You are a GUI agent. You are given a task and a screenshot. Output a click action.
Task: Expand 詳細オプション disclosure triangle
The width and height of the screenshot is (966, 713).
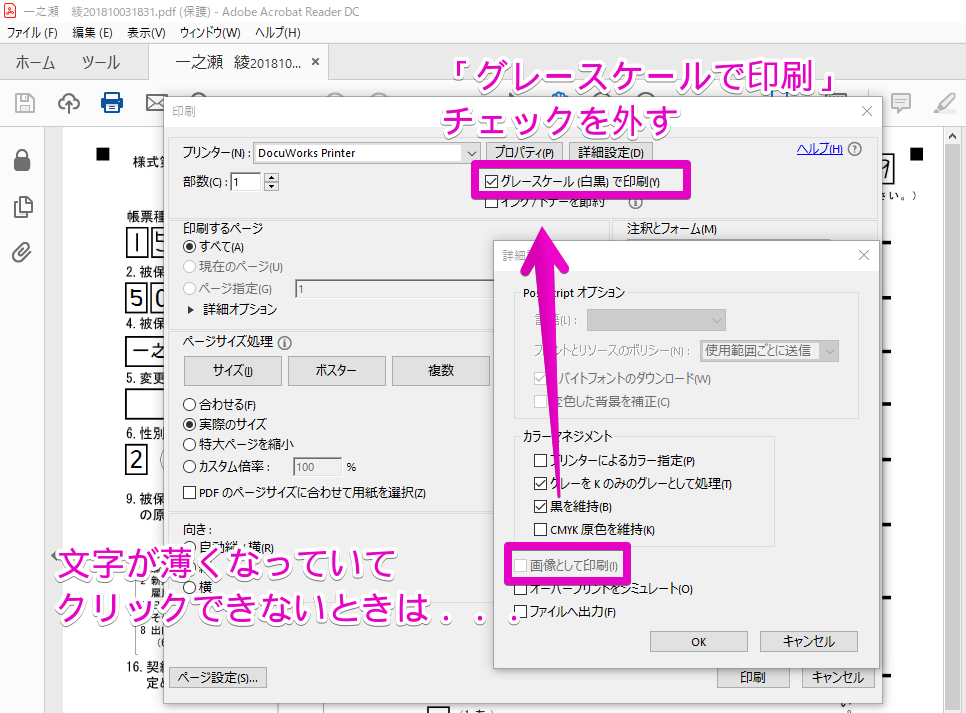[x=191, y=309]
